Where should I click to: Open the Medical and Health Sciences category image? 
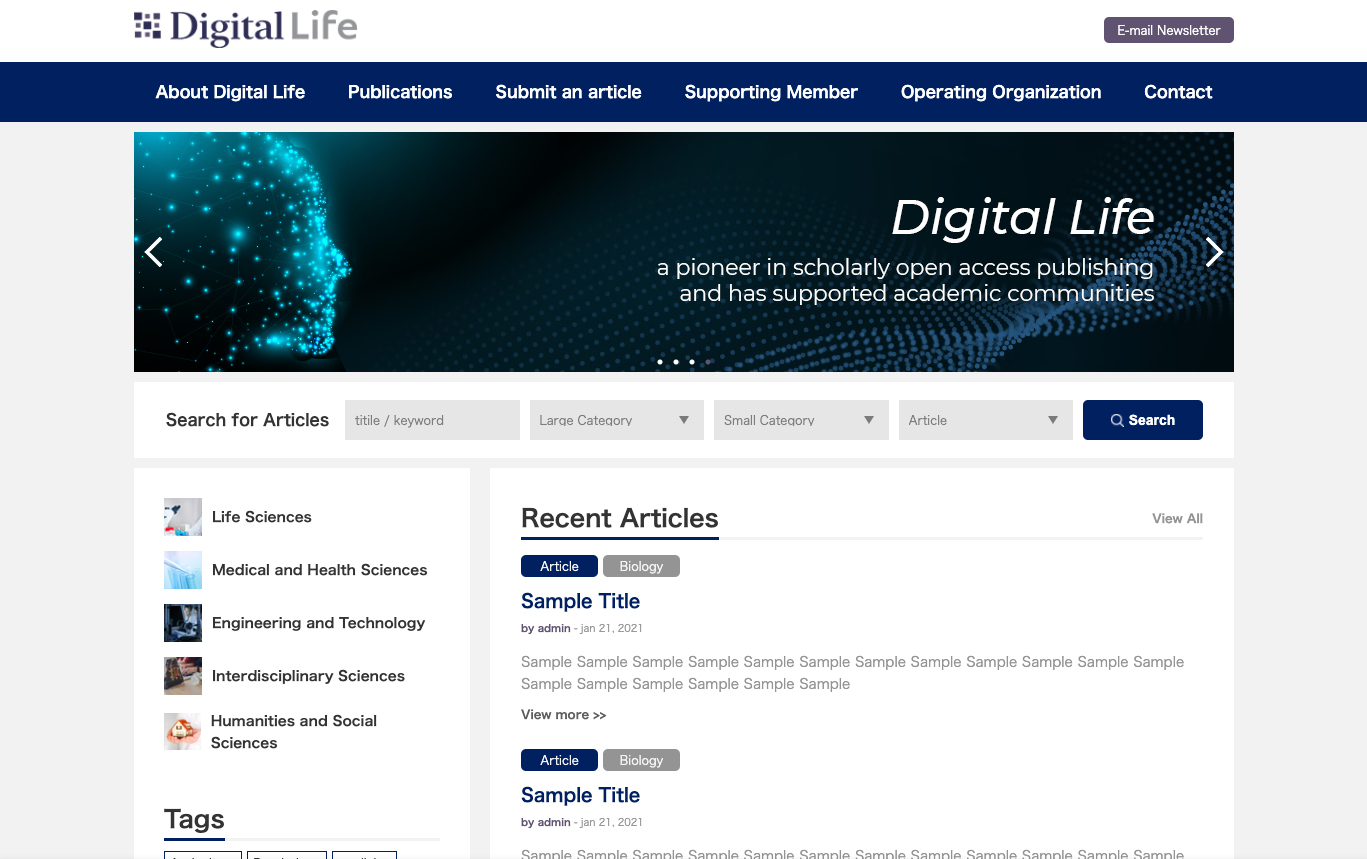(182, 569)
